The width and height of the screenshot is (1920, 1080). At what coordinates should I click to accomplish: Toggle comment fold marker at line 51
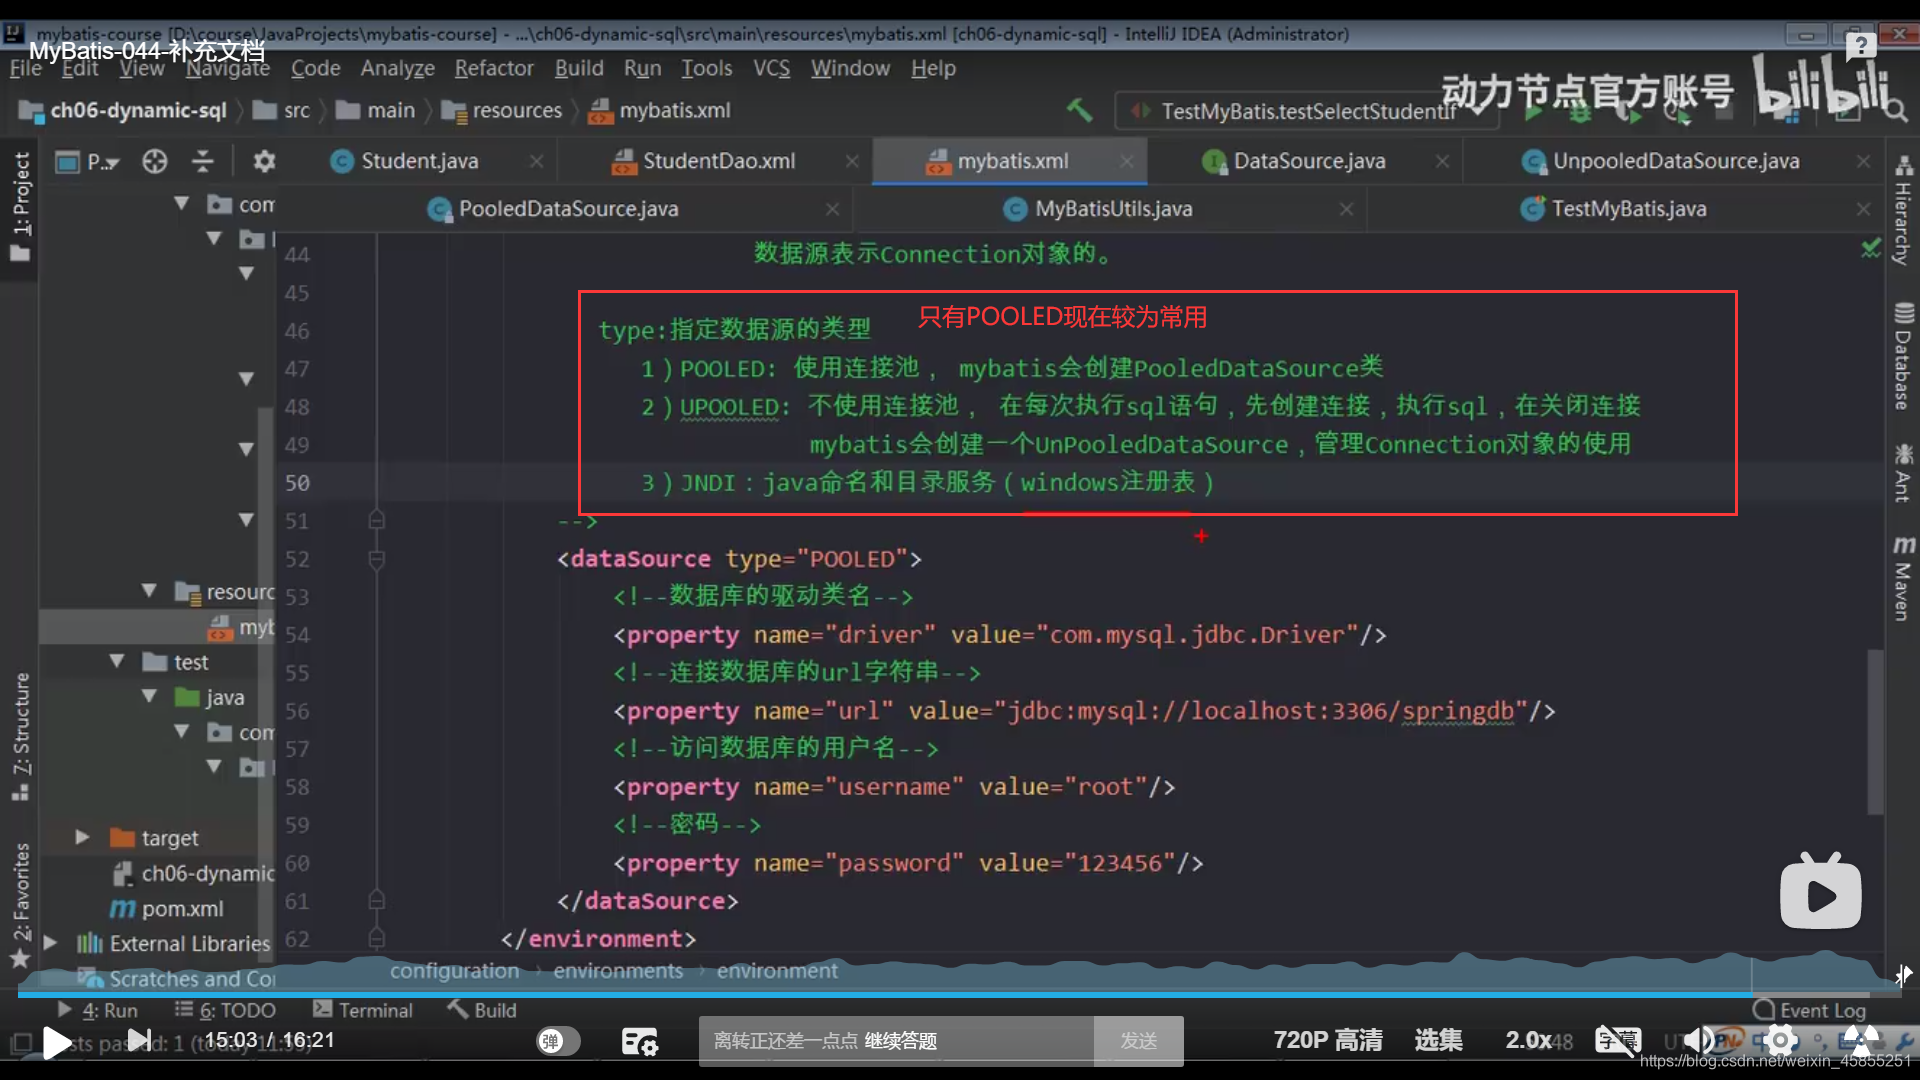[376, 521]
